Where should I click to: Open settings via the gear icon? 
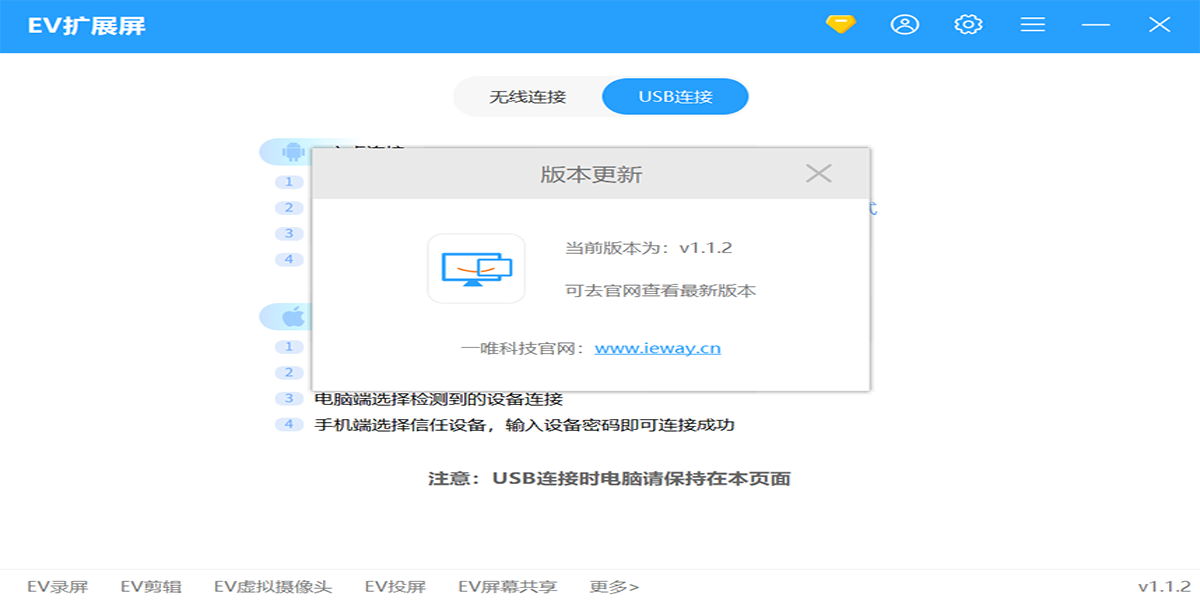(968, 25)
